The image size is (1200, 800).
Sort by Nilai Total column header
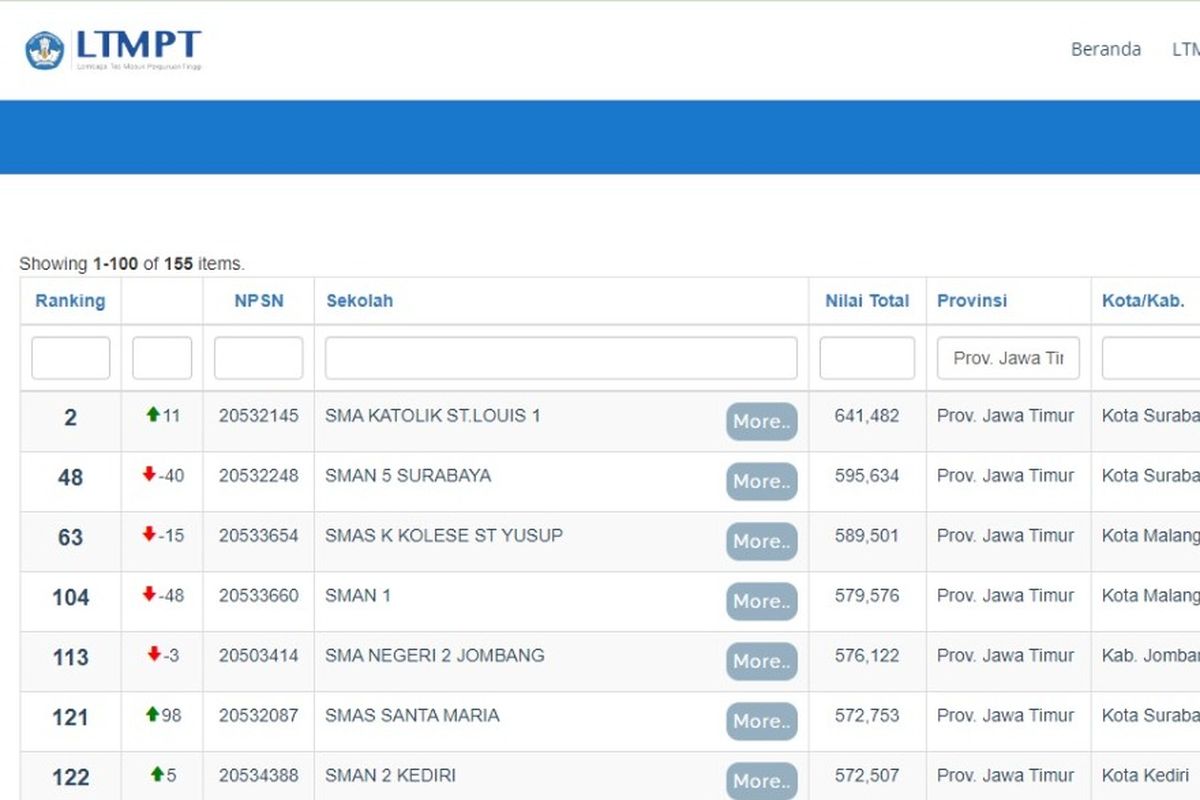(867, 300)
